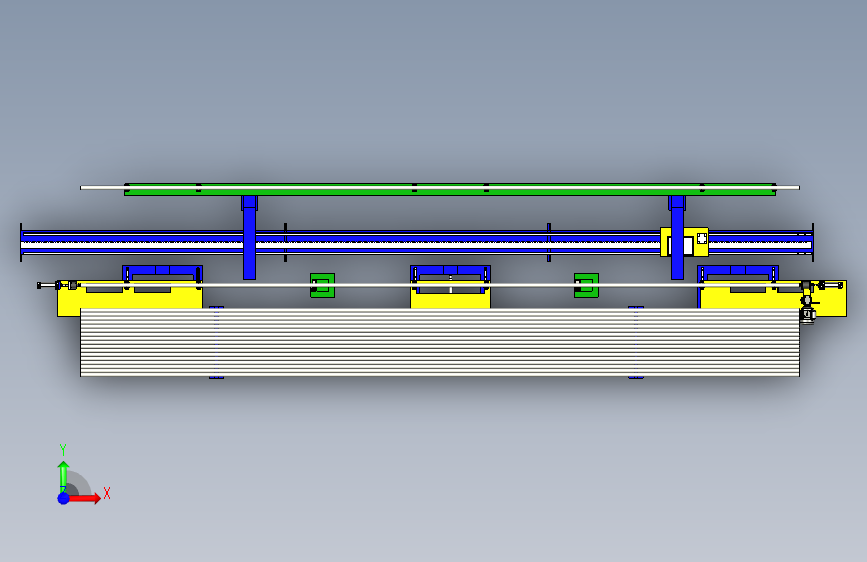Click the red X axis arrow on triad
The width and height of the screenshot is (867, 562).
pyautogui.click(x=84, y=498)
